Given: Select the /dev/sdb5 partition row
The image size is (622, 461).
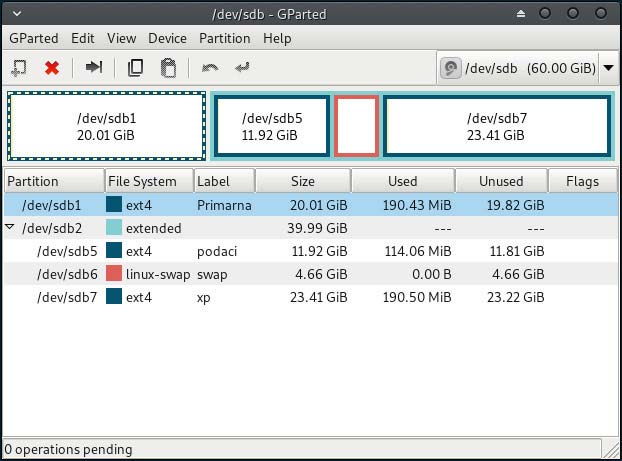Looking at the screenshot, I should [311, 251].
